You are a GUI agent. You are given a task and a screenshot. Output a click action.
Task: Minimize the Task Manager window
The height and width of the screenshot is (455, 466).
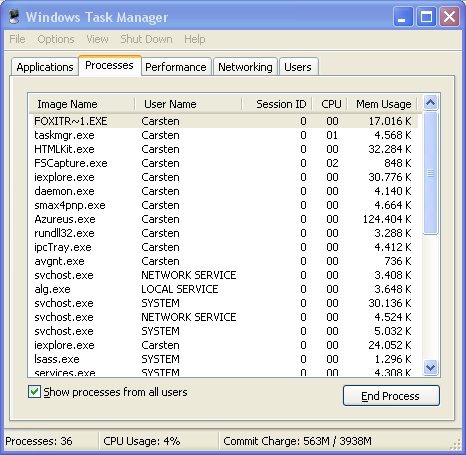point(403,17)
